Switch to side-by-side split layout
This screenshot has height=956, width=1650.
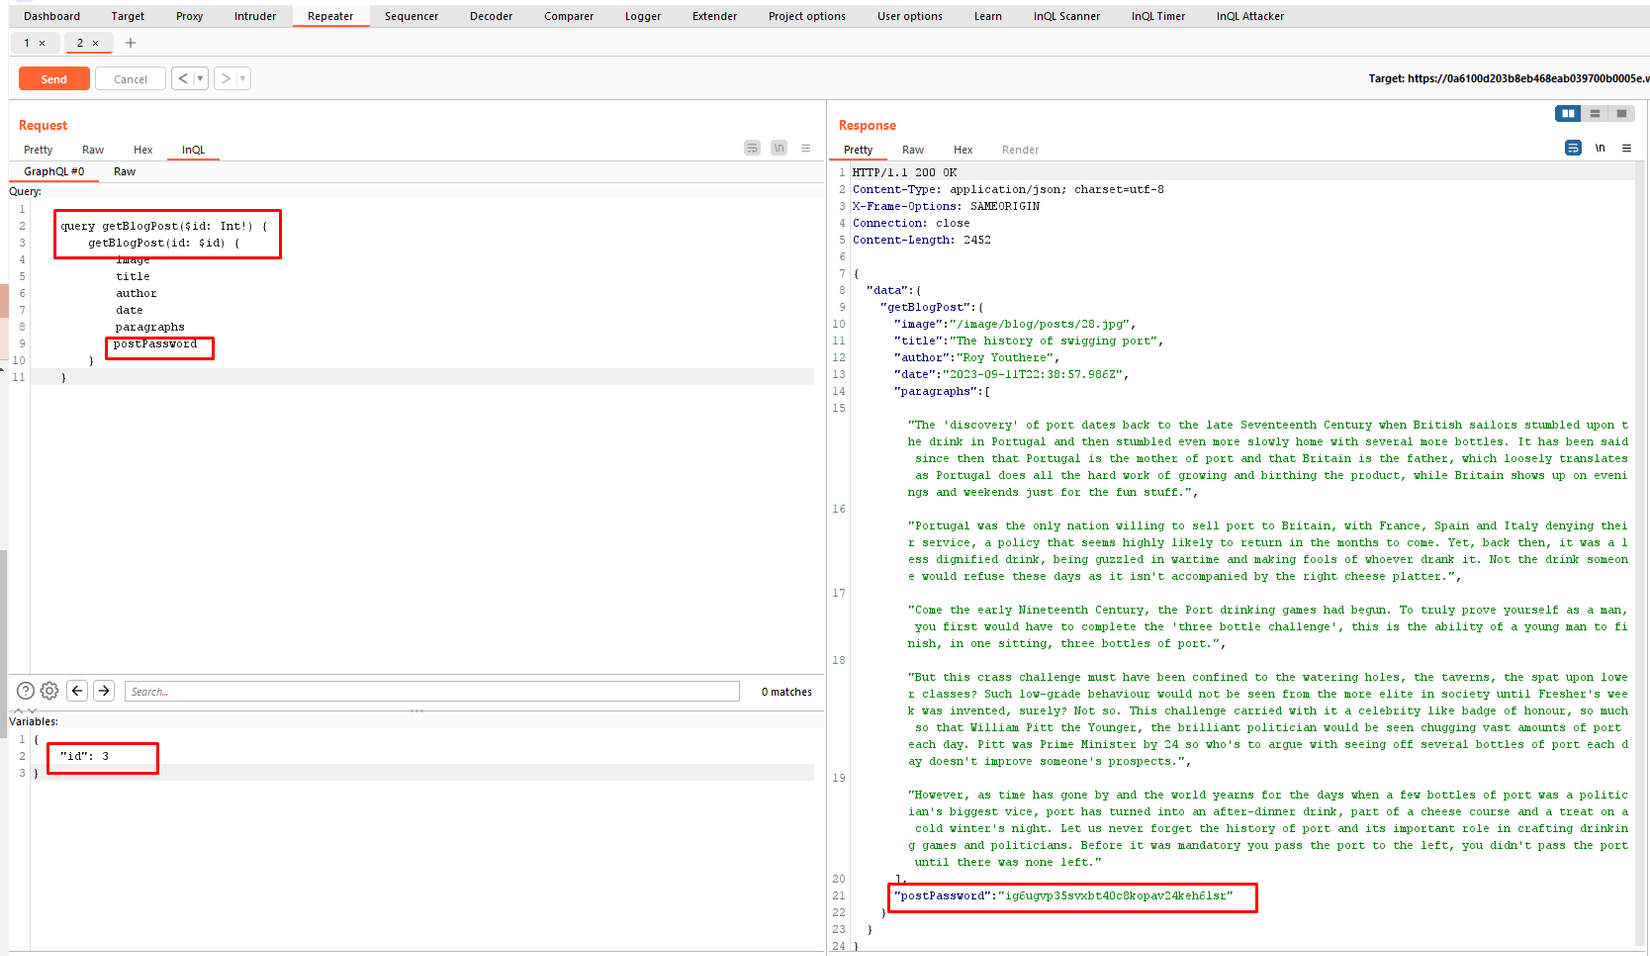tap(1568, 114)
